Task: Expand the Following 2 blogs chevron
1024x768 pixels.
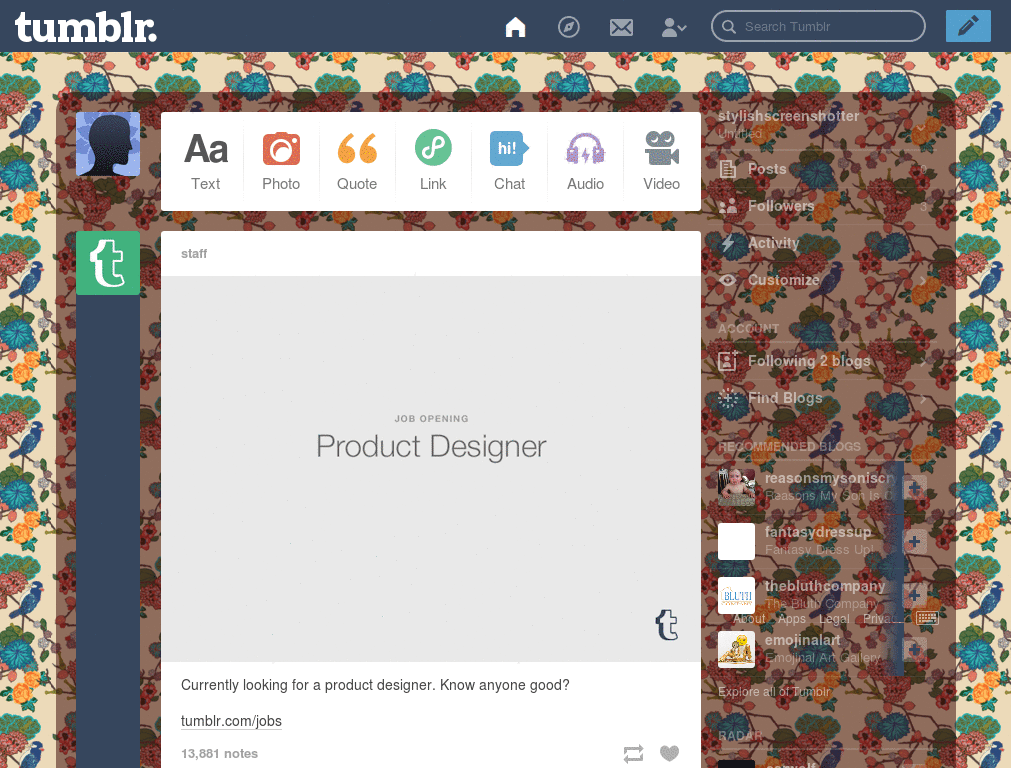Action: click(x=923, y=362)
